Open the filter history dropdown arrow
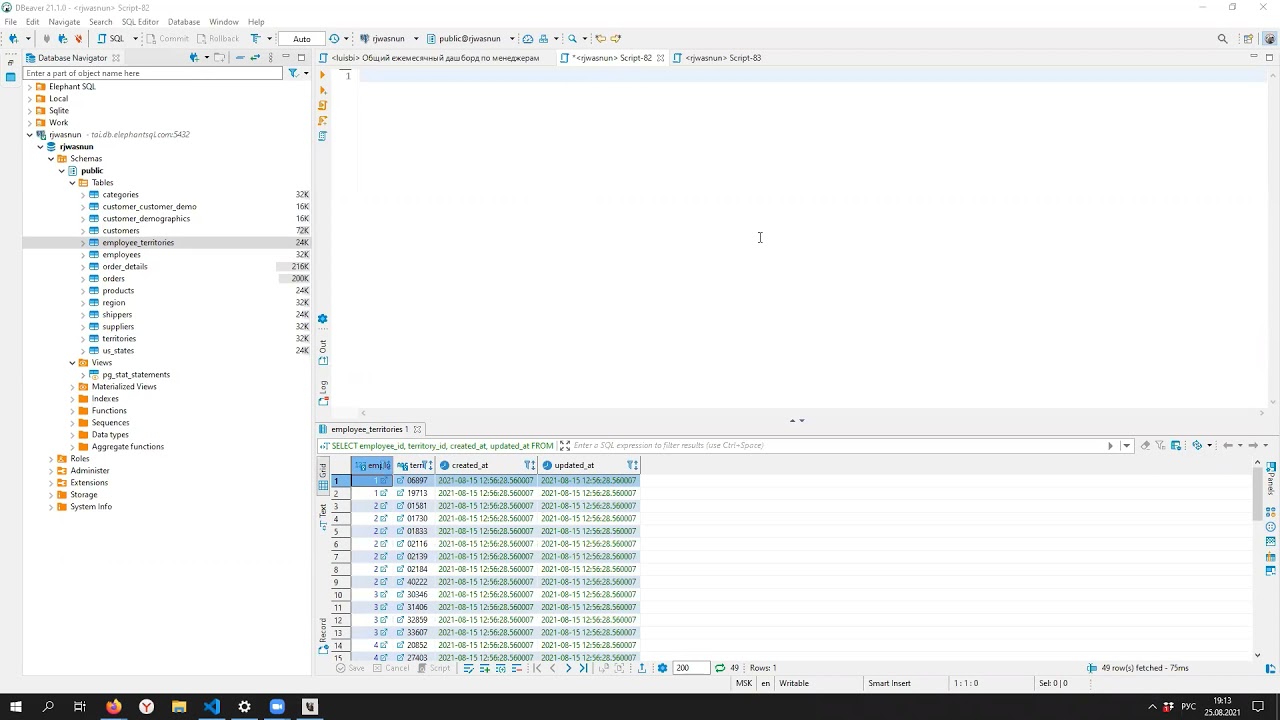This screenshot has height=720, width=1280. (1126, 446)
